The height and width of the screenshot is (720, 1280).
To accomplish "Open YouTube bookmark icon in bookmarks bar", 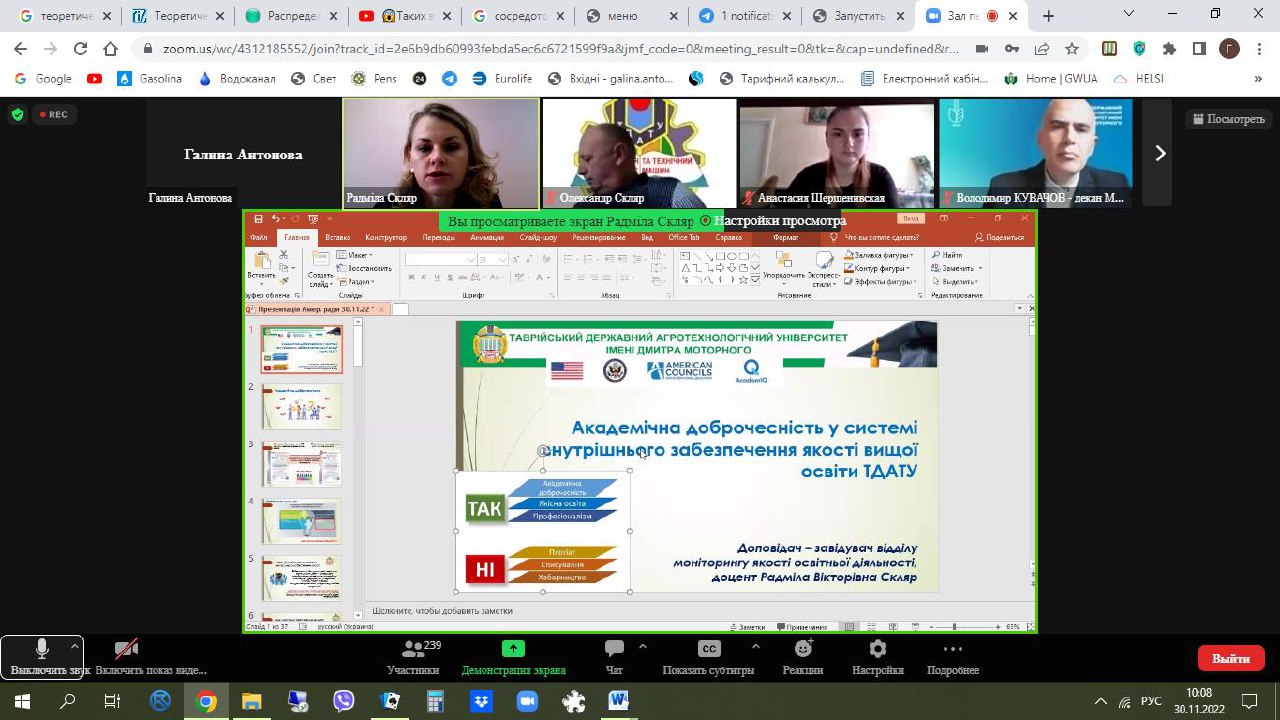I will 94,79.
